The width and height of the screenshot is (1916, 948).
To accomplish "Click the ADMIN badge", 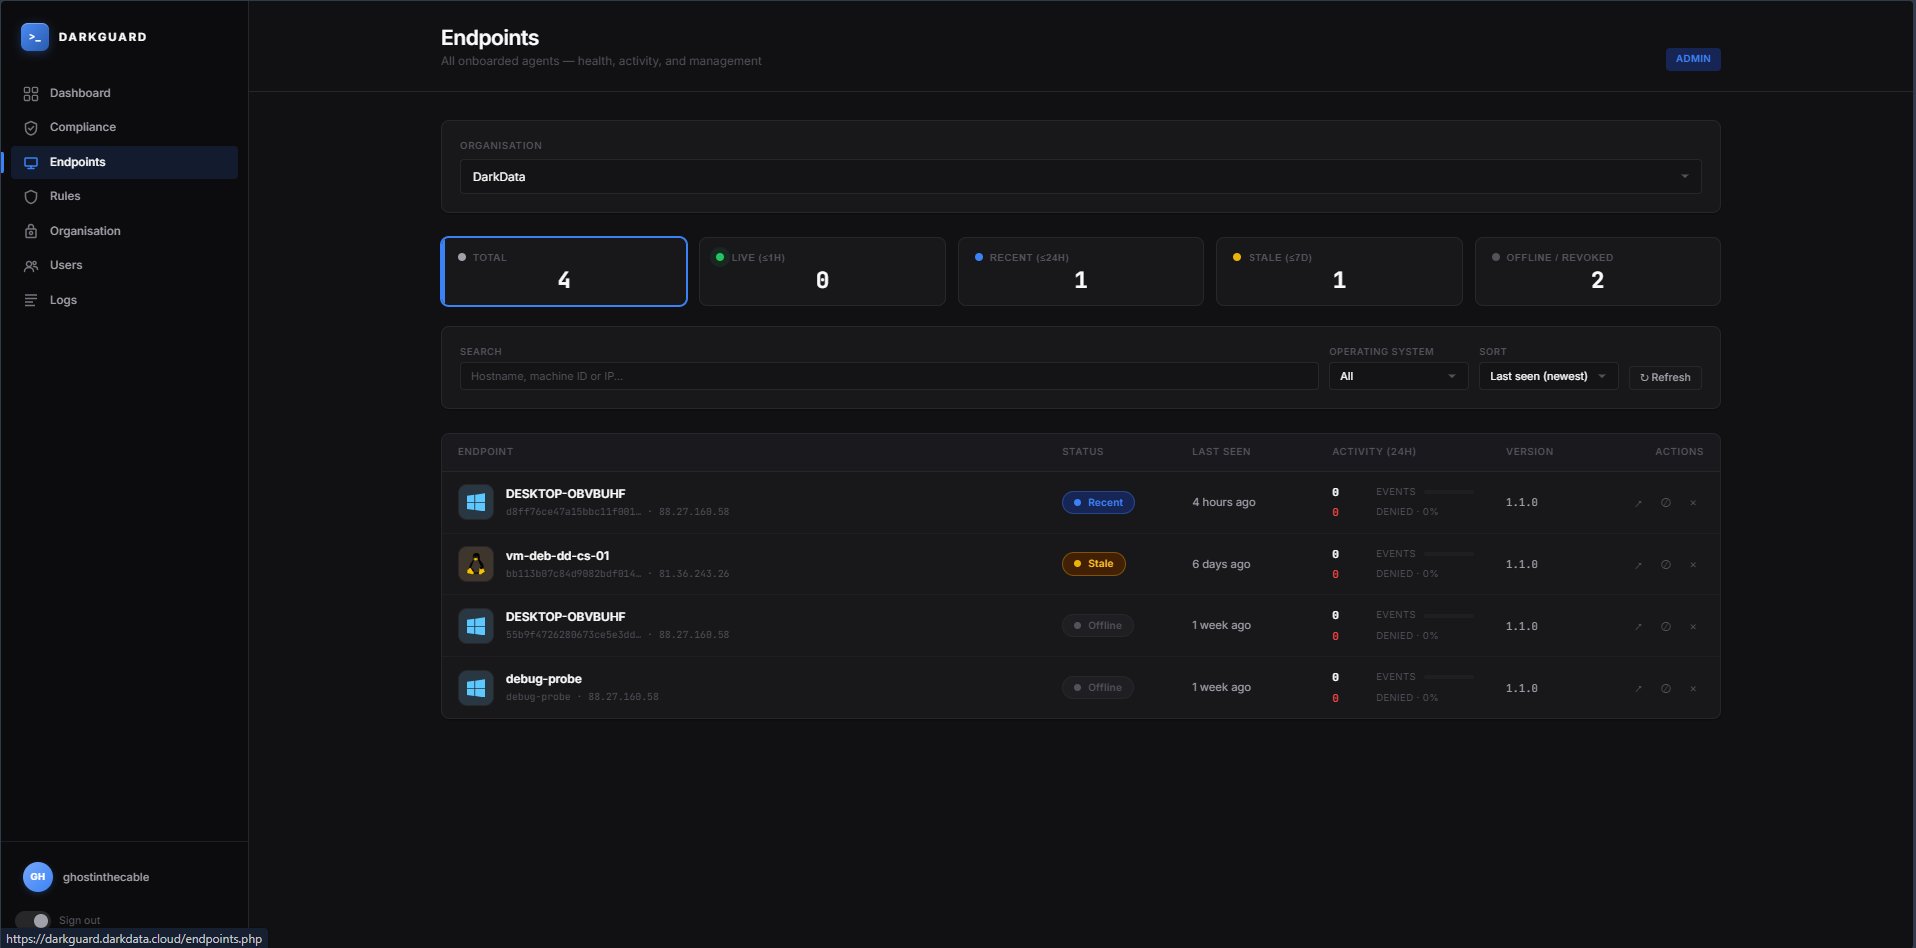I will pos(1692,59).
